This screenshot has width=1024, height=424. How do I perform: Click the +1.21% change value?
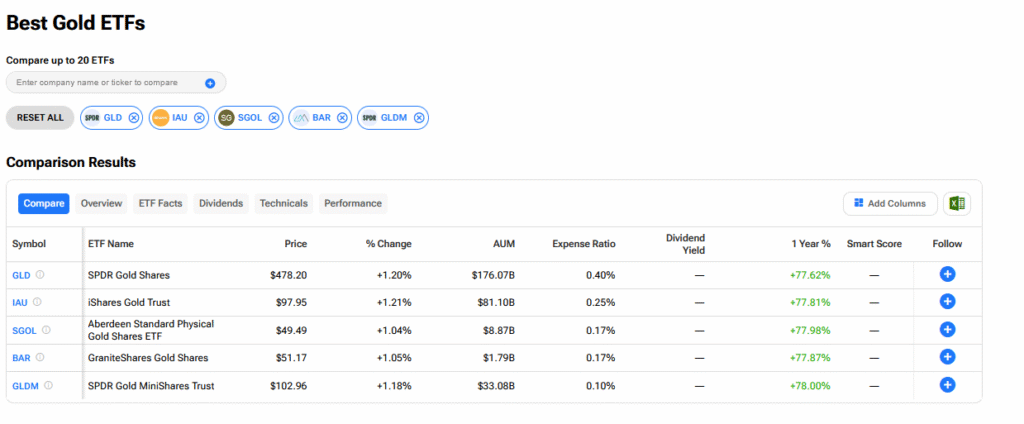394,302
